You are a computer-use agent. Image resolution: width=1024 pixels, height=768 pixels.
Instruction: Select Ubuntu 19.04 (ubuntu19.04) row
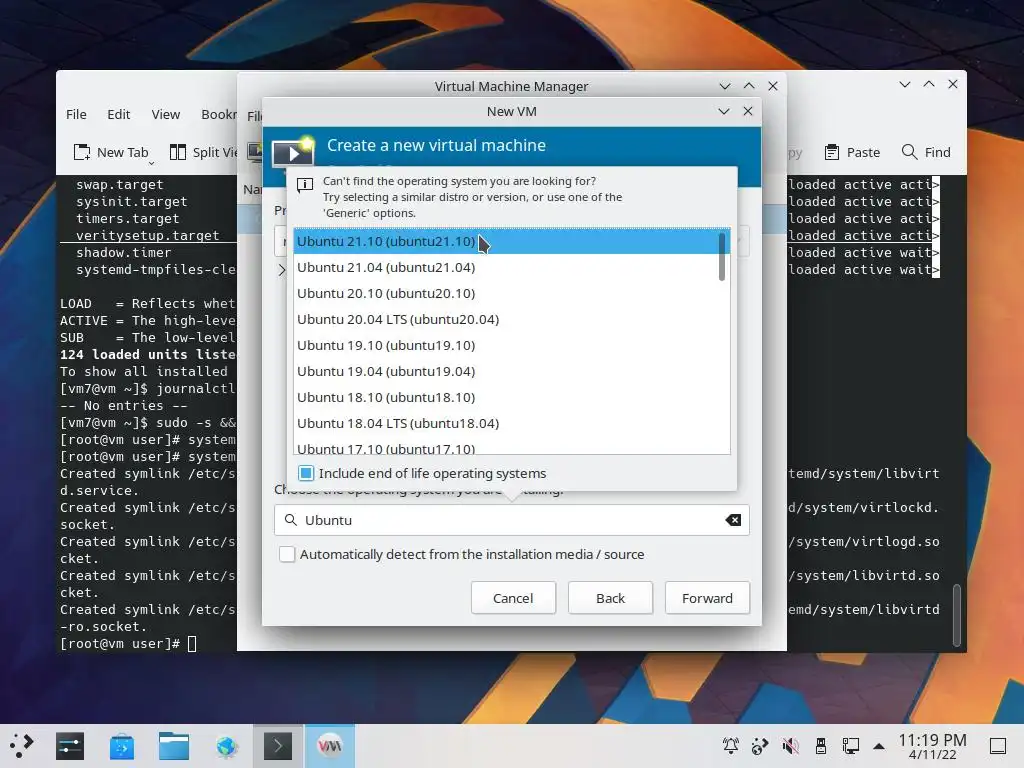511,372
